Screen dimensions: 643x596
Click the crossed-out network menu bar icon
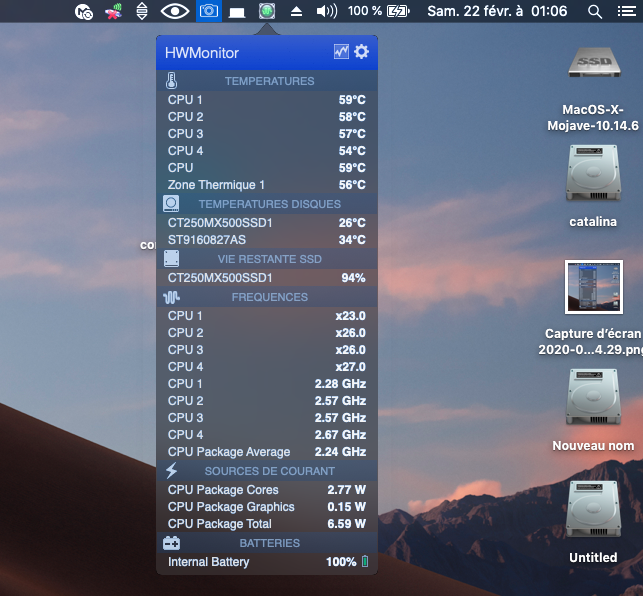coord(113,11)
